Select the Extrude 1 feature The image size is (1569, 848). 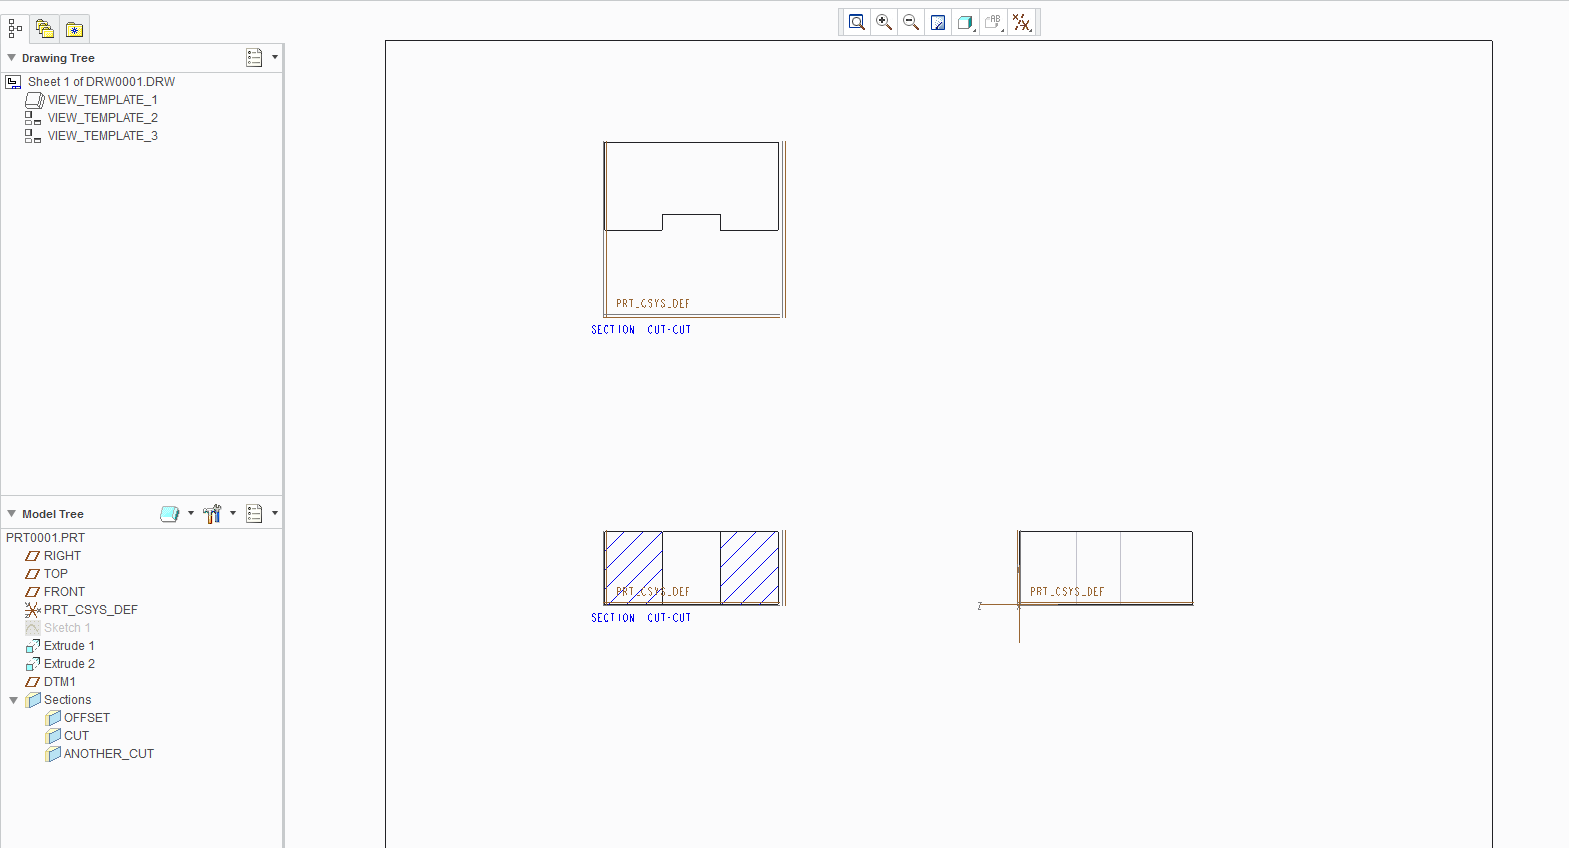[69, 646]
